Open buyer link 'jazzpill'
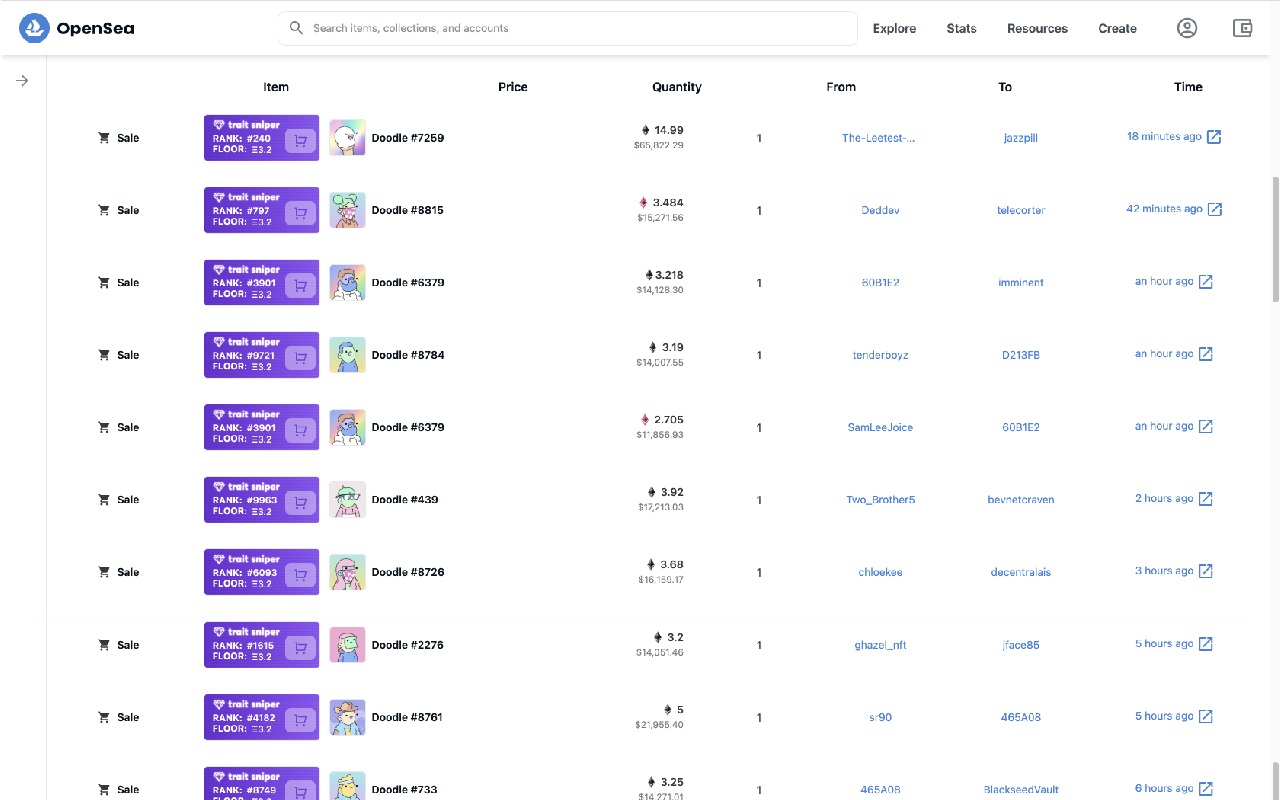 [x=1020, y=137]
